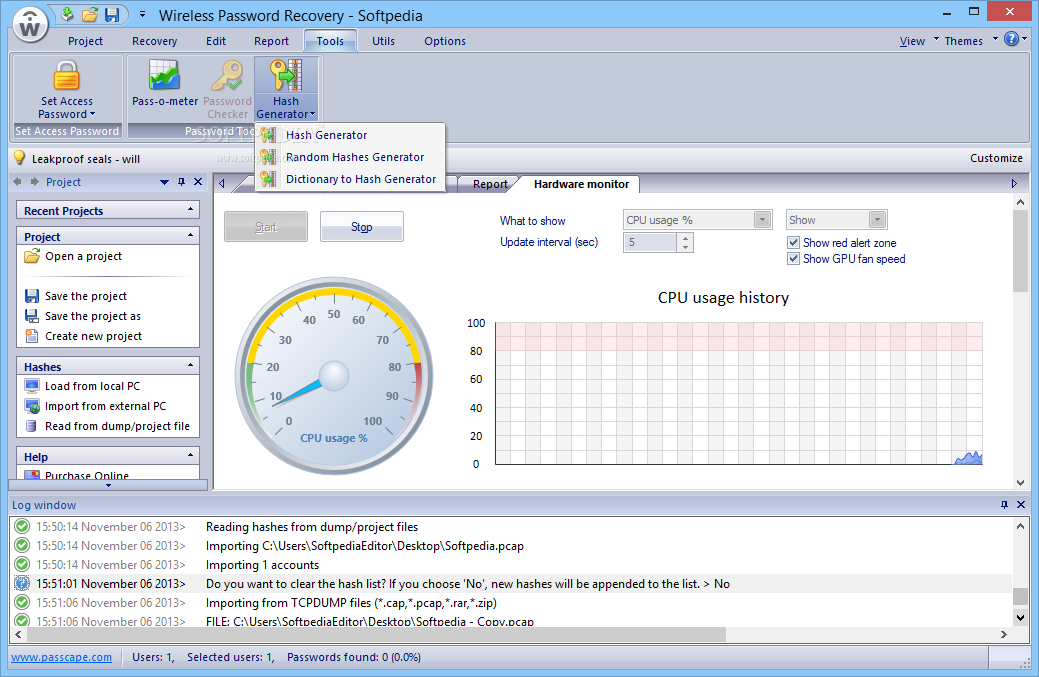Click the update interval input field
This screenshot has width=1039, height=677.
point(650,242)
